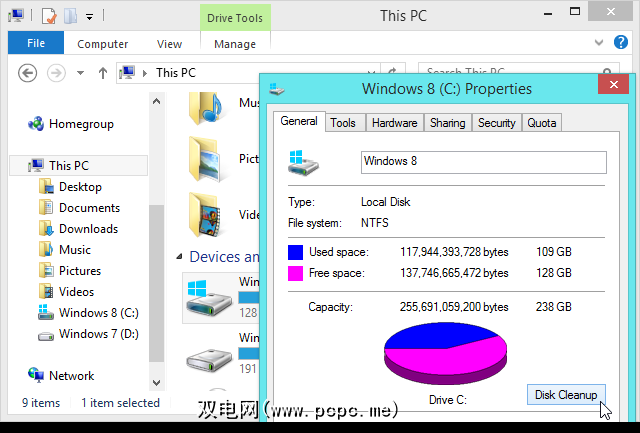
Task: Click the Desktop folder icon in tree
Action: pos(46,187)
